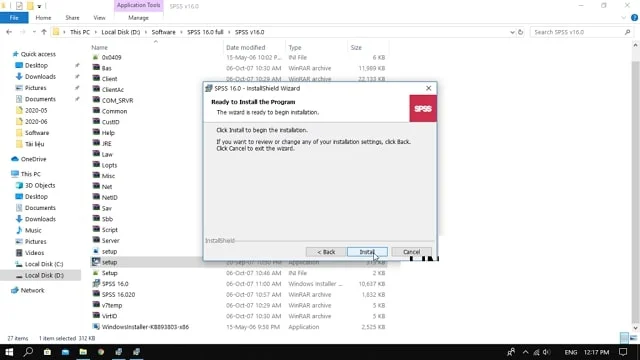Click Local Disk (D:) in address breadcrumb
The width and height of the screenshot is (640, 360).
pos(120,32)
